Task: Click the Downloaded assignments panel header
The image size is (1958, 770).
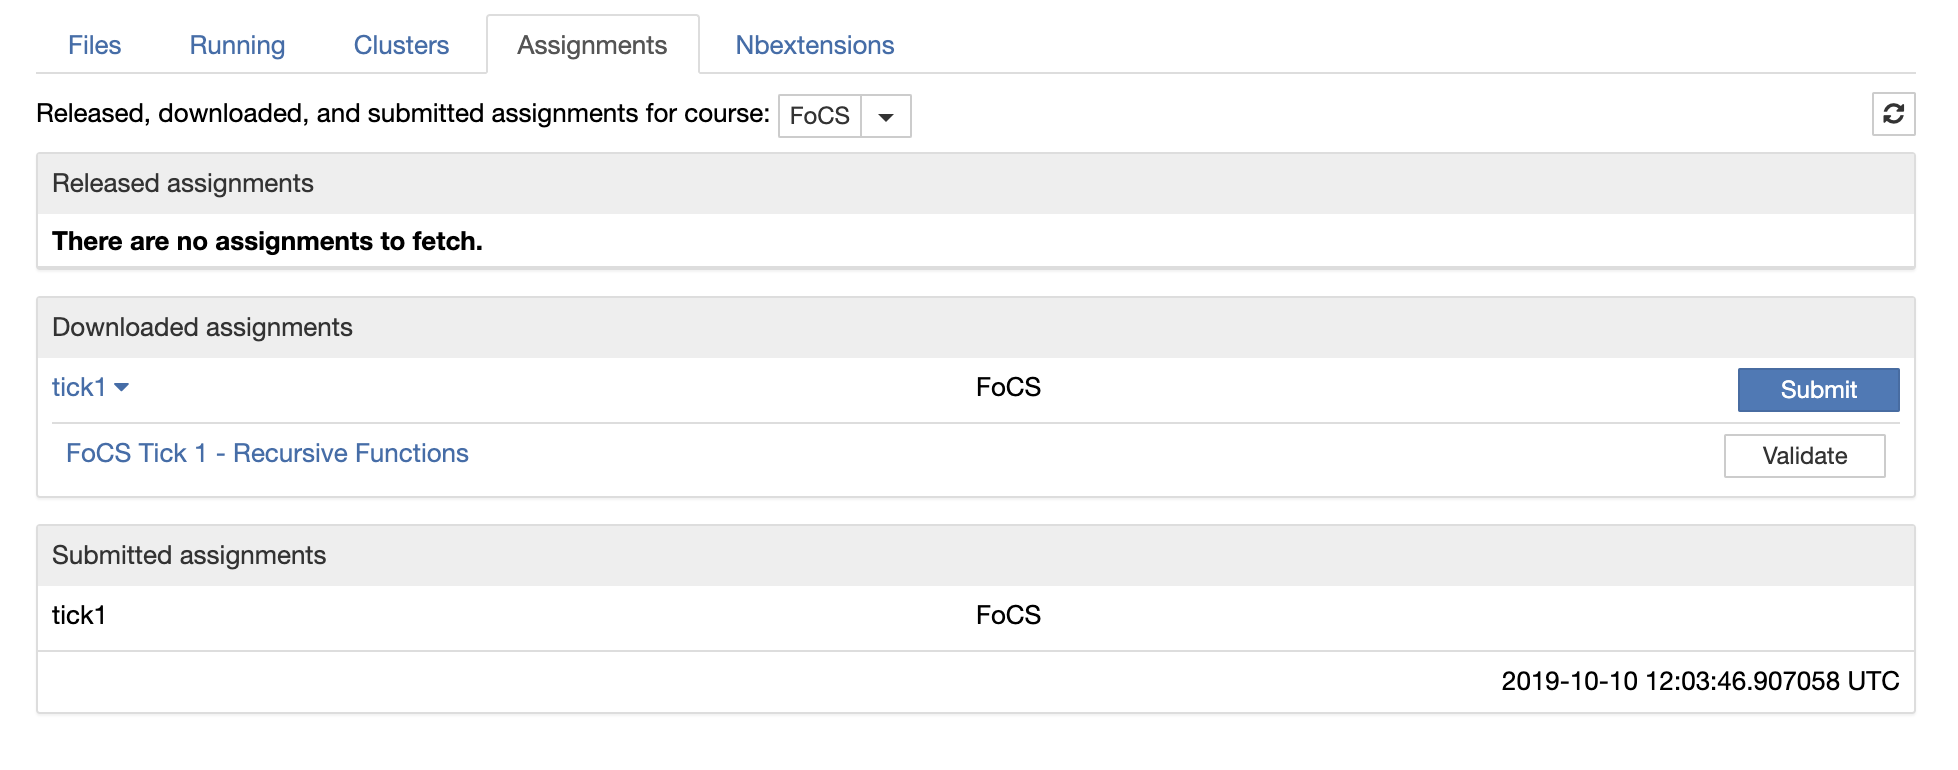Action: coord(202,327)
